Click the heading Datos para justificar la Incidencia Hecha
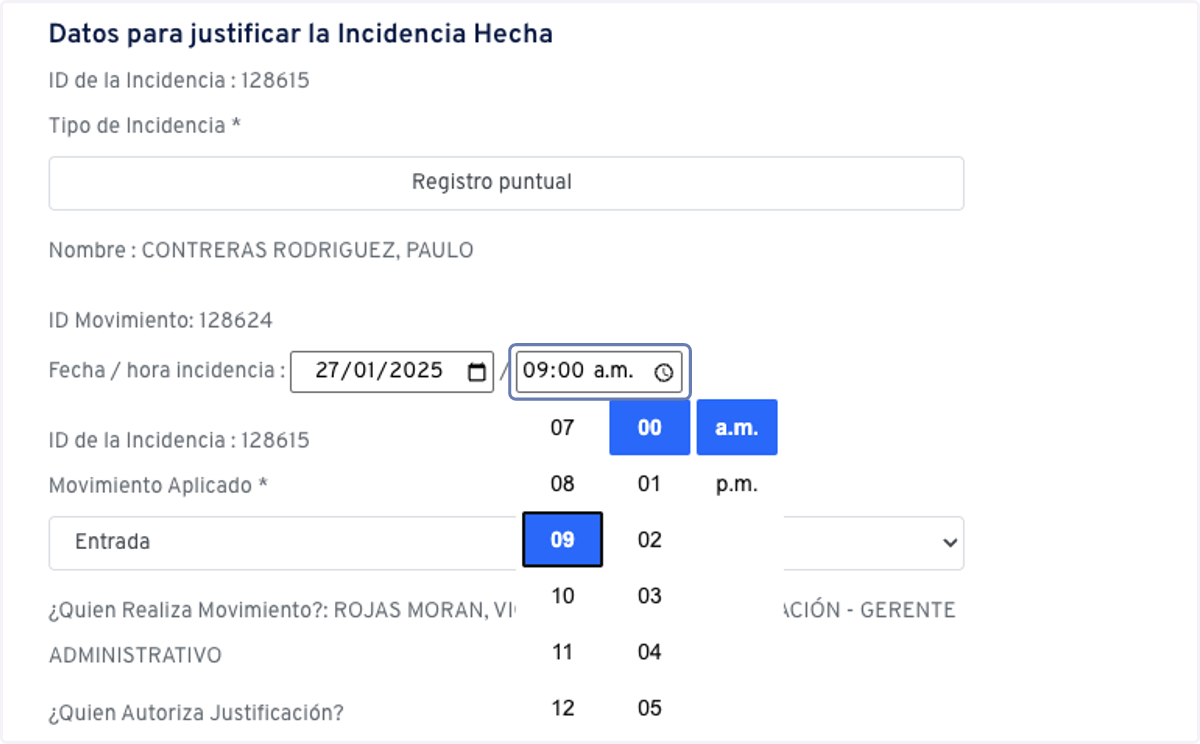The height and width of the screenshot is (744, 1200). click(x=301, y=33)
